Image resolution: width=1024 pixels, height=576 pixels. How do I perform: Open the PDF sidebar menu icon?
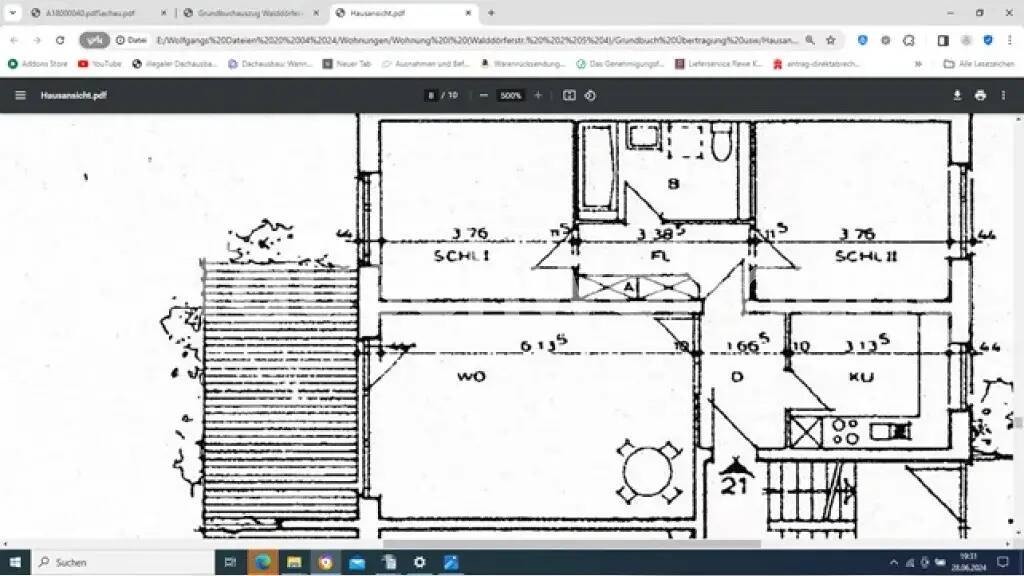click(x=20, y=95)
